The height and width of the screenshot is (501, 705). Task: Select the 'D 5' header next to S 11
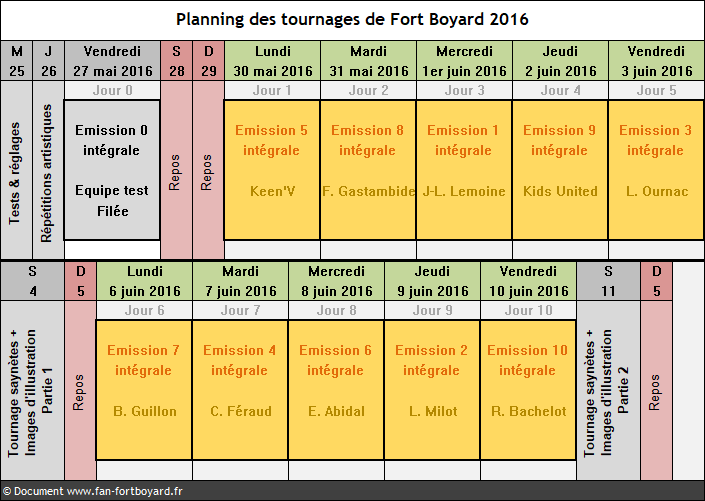tap(656, 281)
